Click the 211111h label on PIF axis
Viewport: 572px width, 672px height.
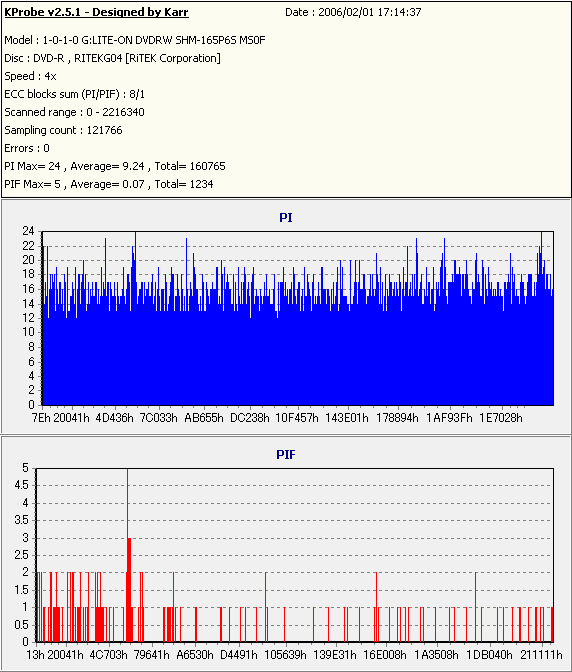[541, 655]
